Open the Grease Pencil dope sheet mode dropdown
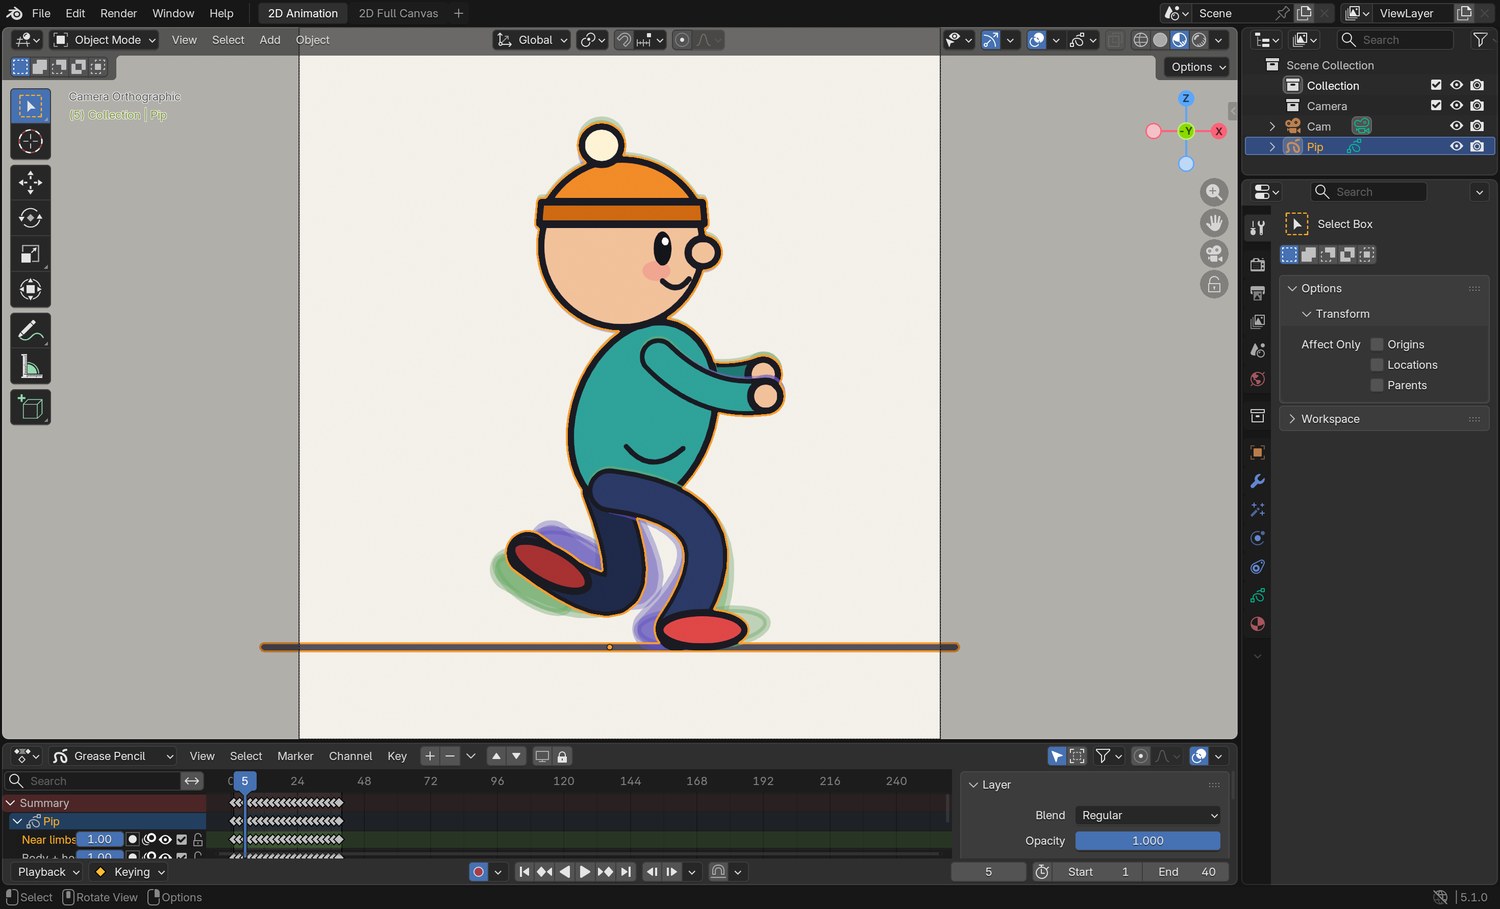The image size is (1500, 909). point(113,756)
